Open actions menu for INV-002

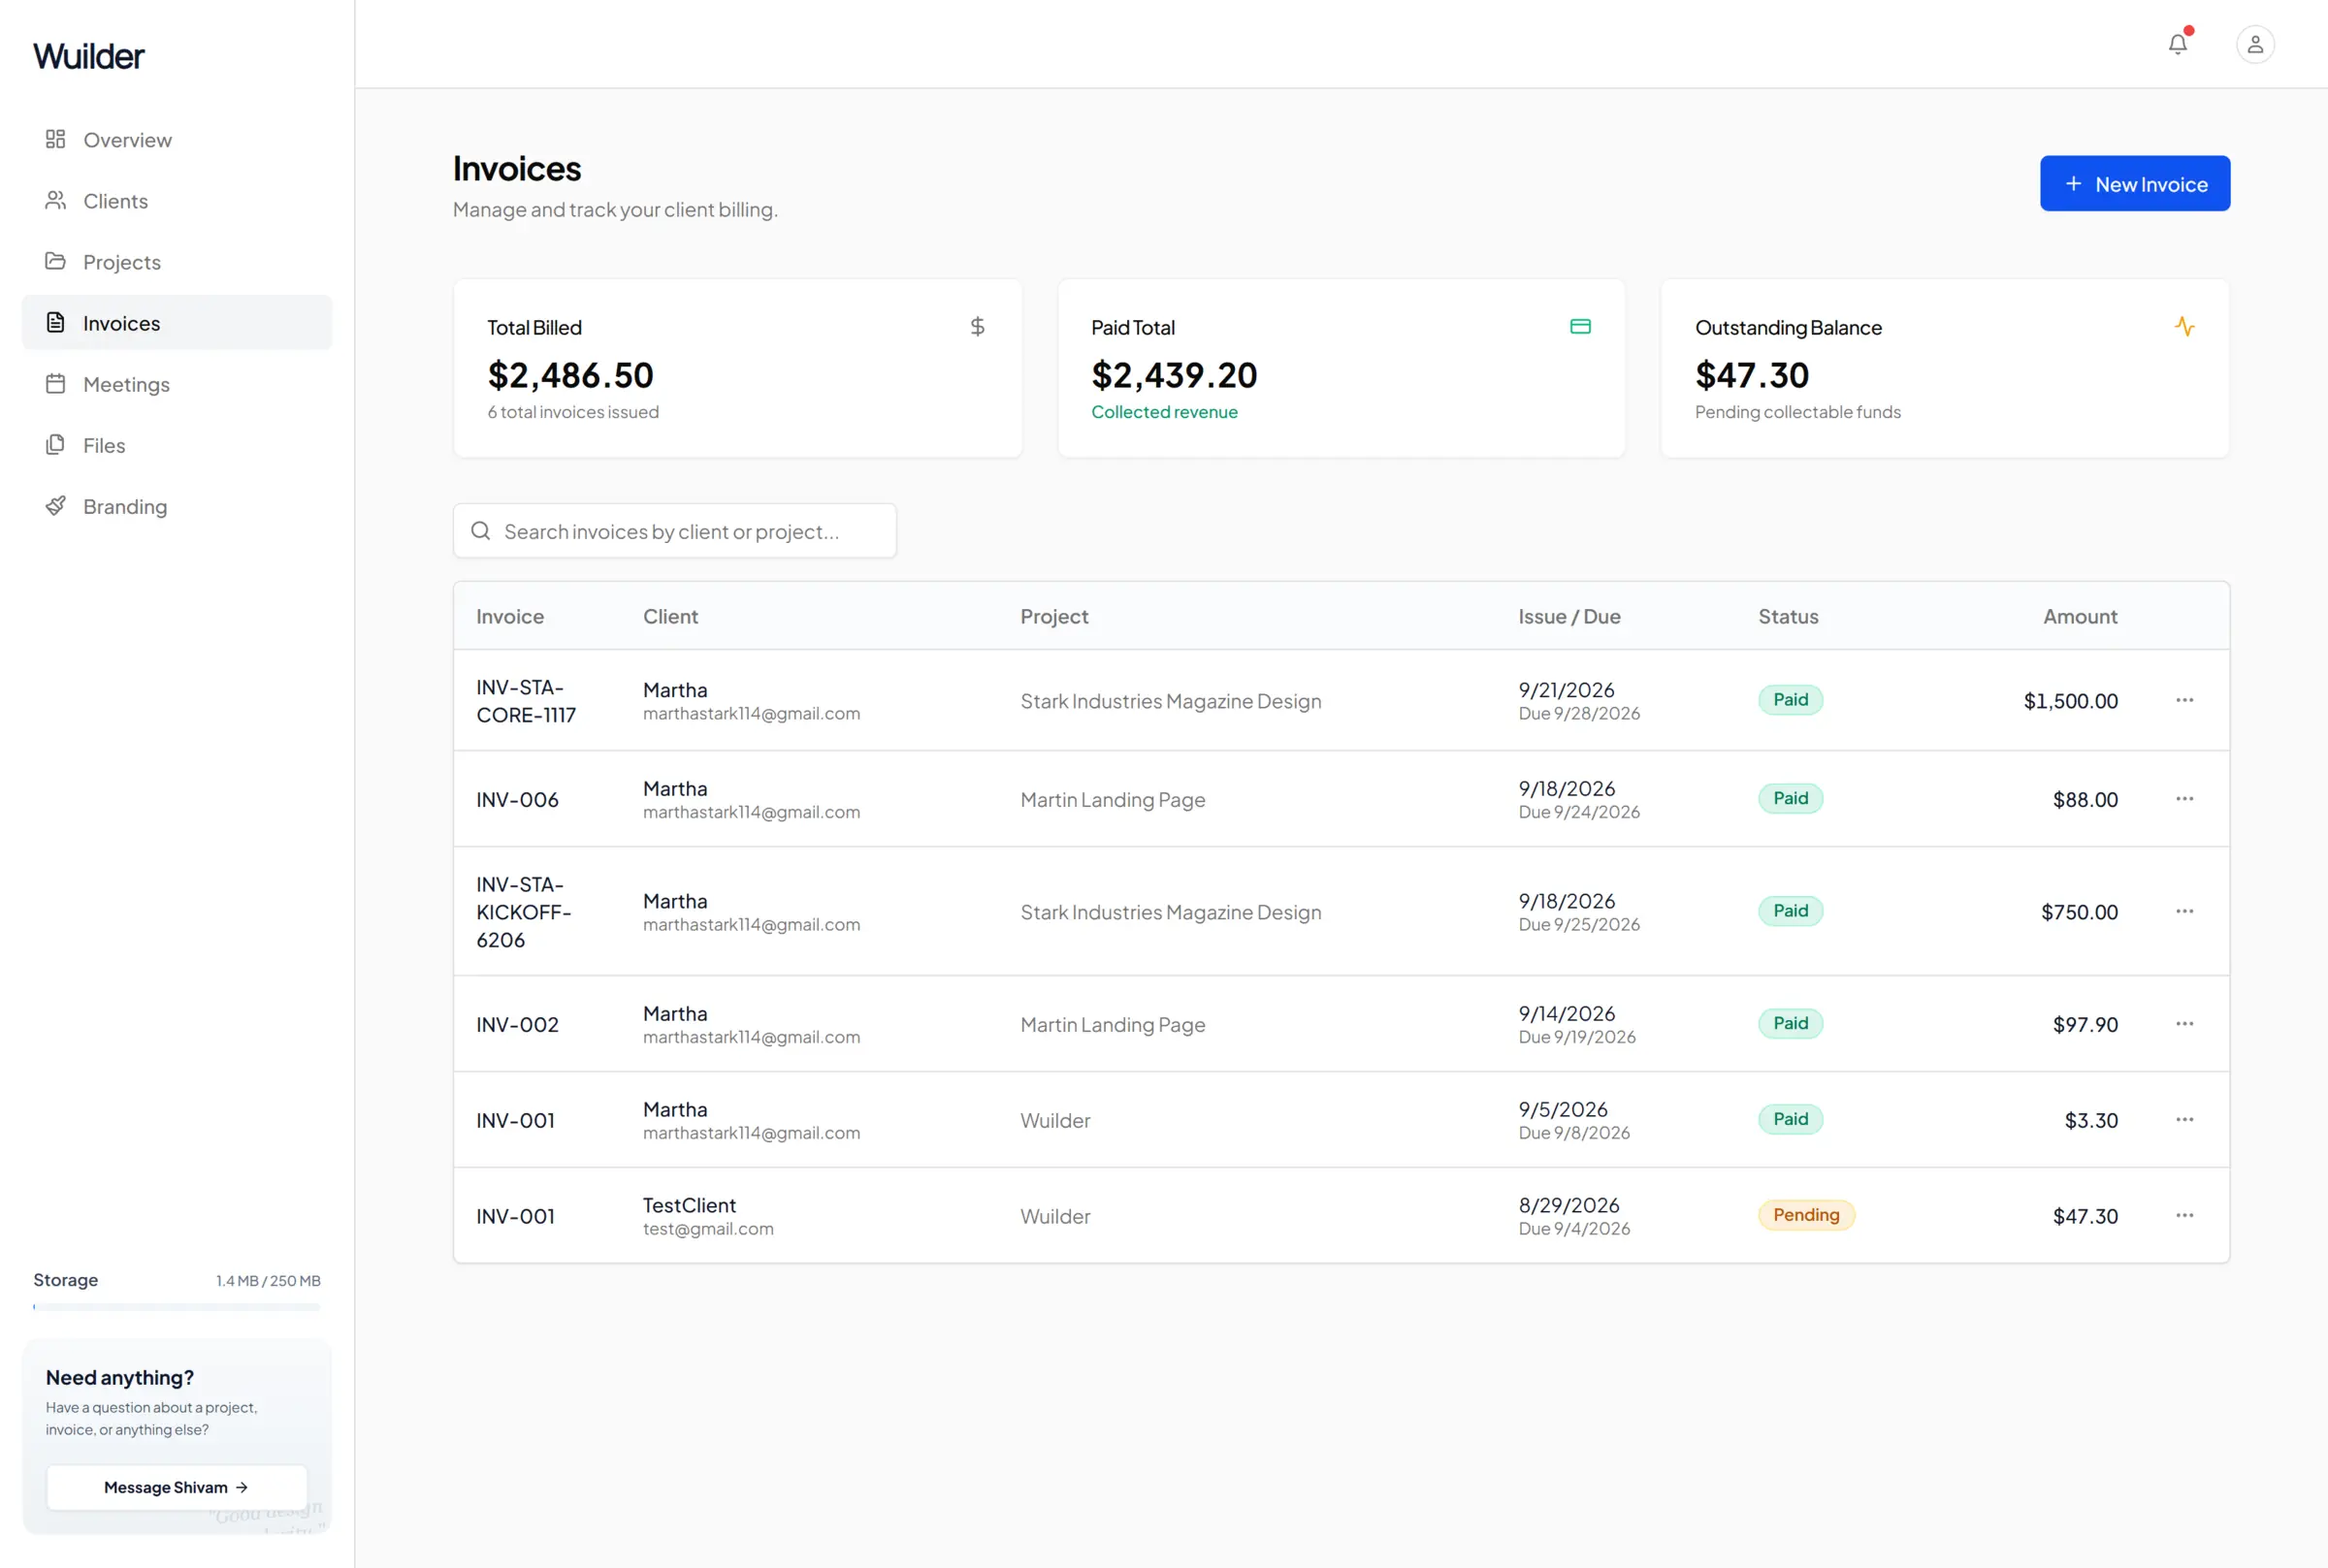(x=2184, y=1023)
